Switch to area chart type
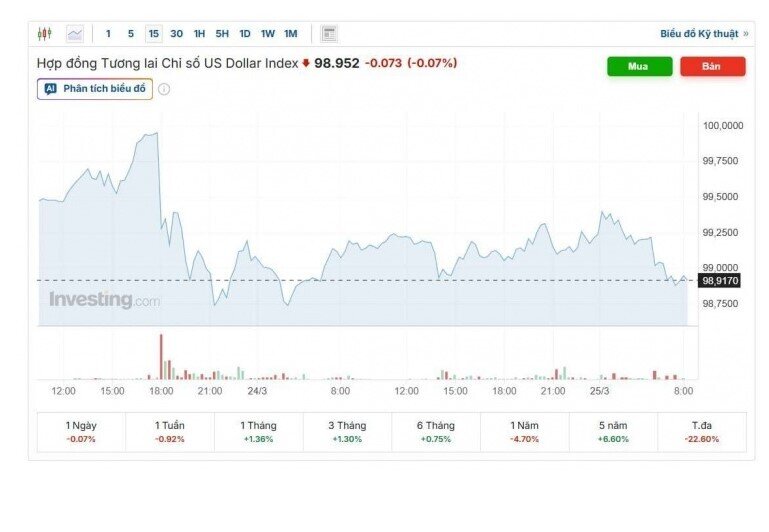Image resolution: width=769 pixels, height=532 pixels. coord(75,34)
